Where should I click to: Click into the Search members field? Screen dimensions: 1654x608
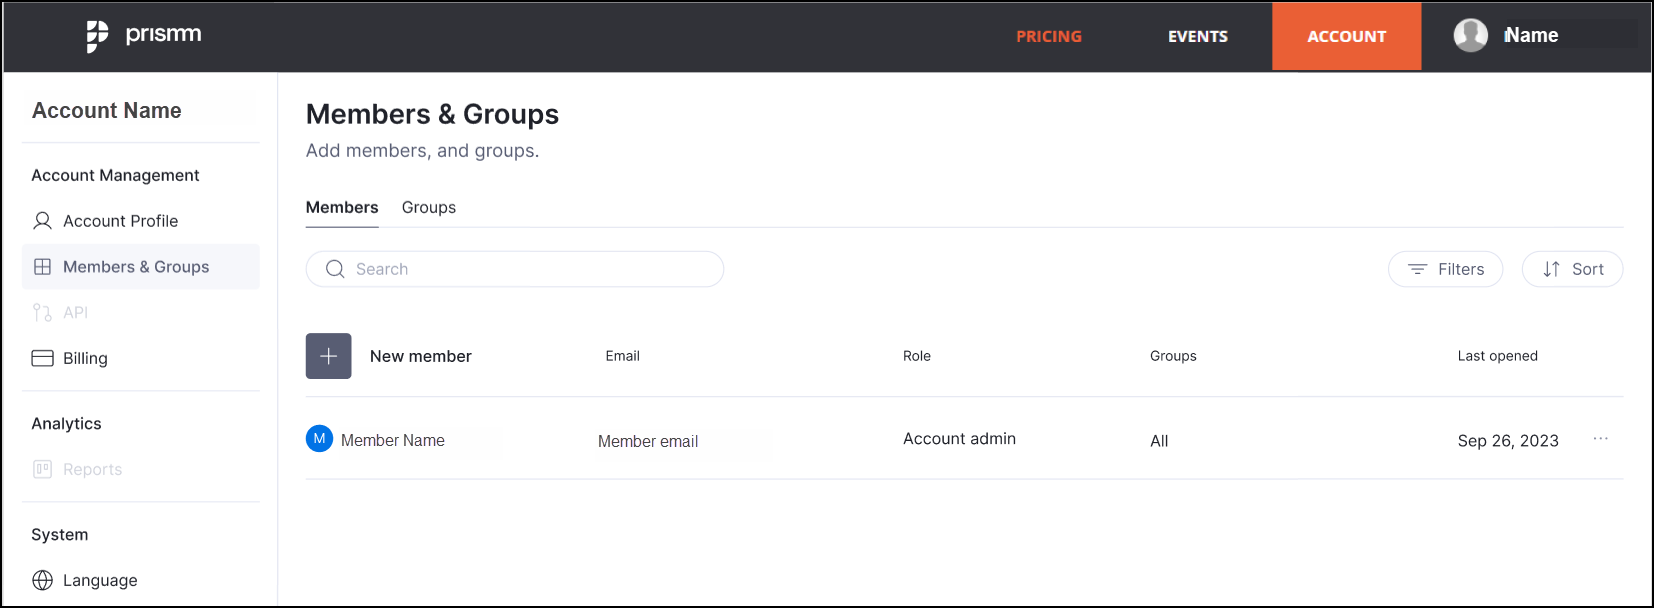tap(515, 269)
